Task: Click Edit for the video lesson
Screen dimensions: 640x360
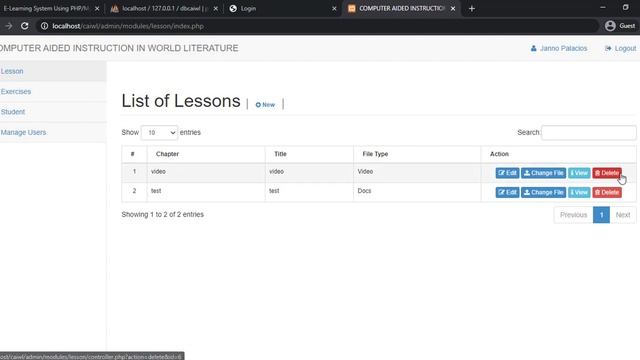Action: tap(507, 173)
